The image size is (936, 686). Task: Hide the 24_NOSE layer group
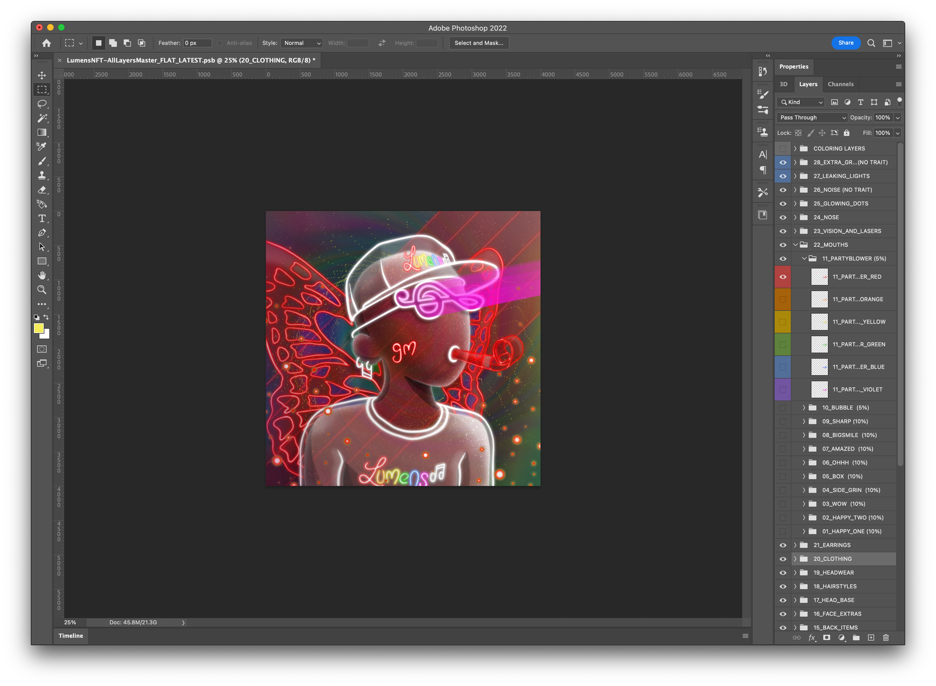coord(783,217)
